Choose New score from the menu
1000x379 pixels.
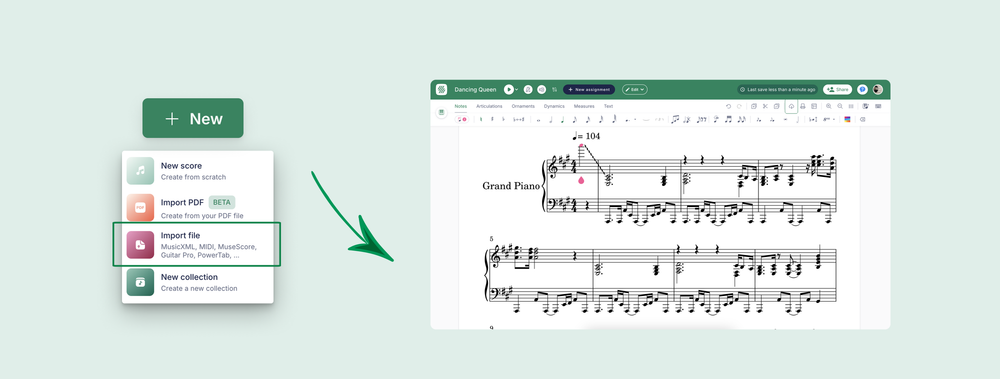pyautogui.click(x=198, y=170)
